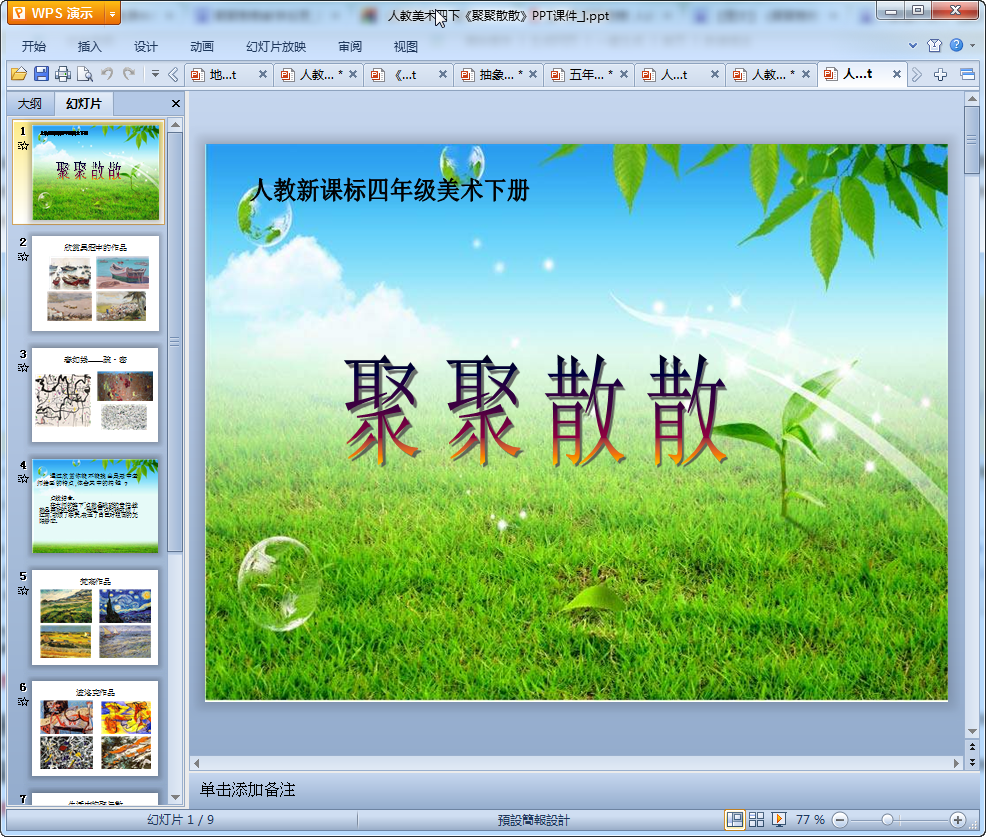986x837 pixels.
Task: Click the animation star beside slide 3
Action: click(x=23, y=368)
